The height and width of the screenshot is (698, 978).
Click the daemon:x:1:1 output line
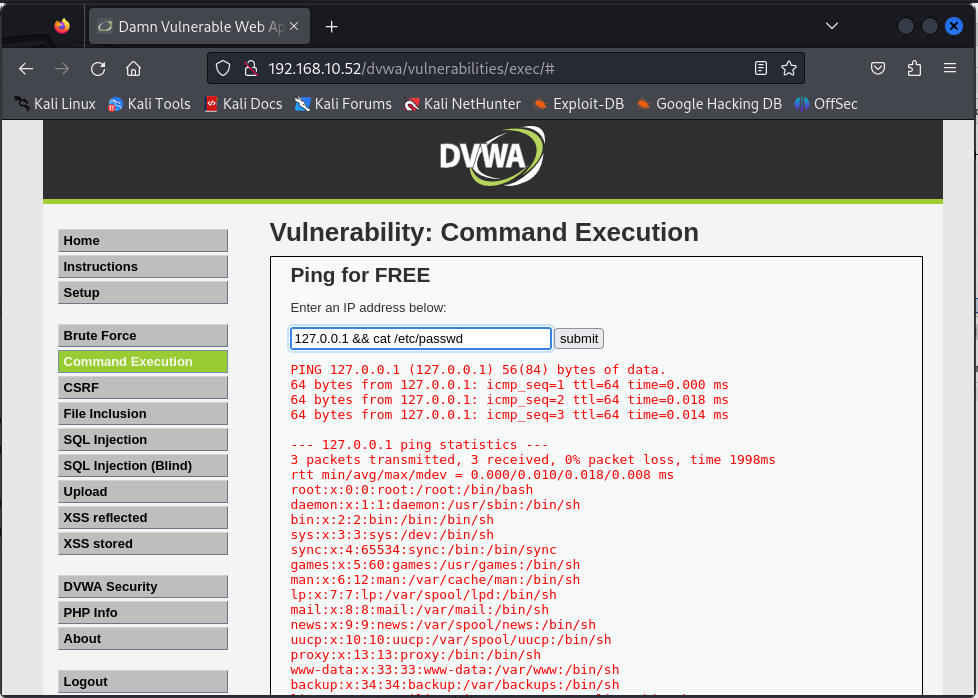(435, 505)
